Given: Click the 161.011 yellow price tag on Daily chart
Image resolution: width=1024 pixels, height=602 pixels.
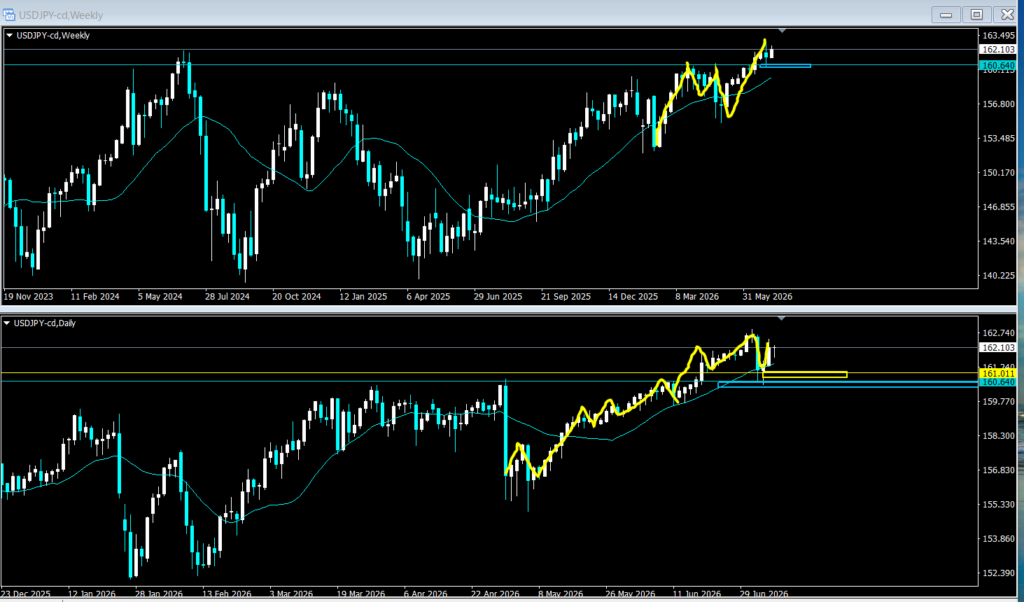Looking at the screenshot, I should point(998,373).
